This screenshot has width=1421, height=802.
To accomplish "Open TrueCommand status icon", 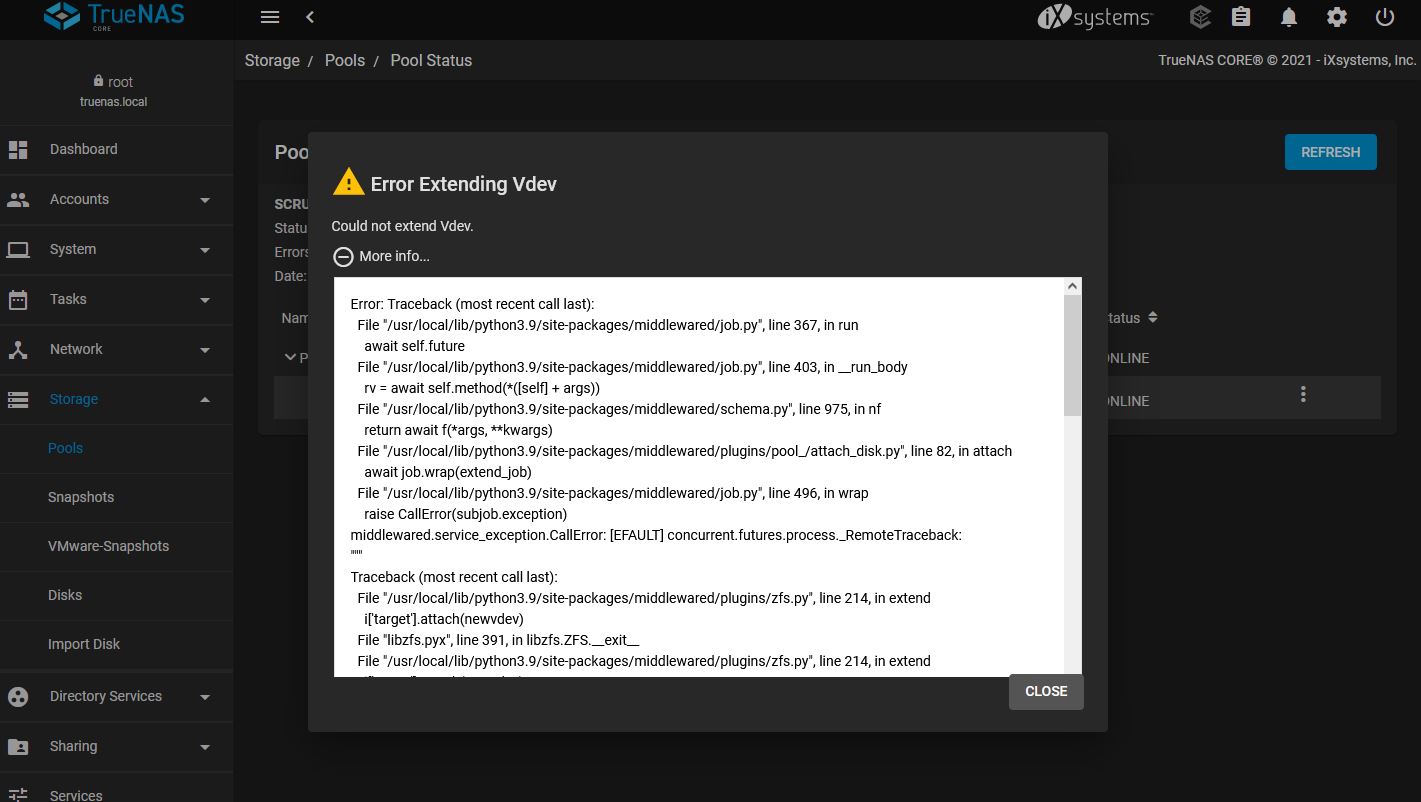I will click(x=1200, y=17).
